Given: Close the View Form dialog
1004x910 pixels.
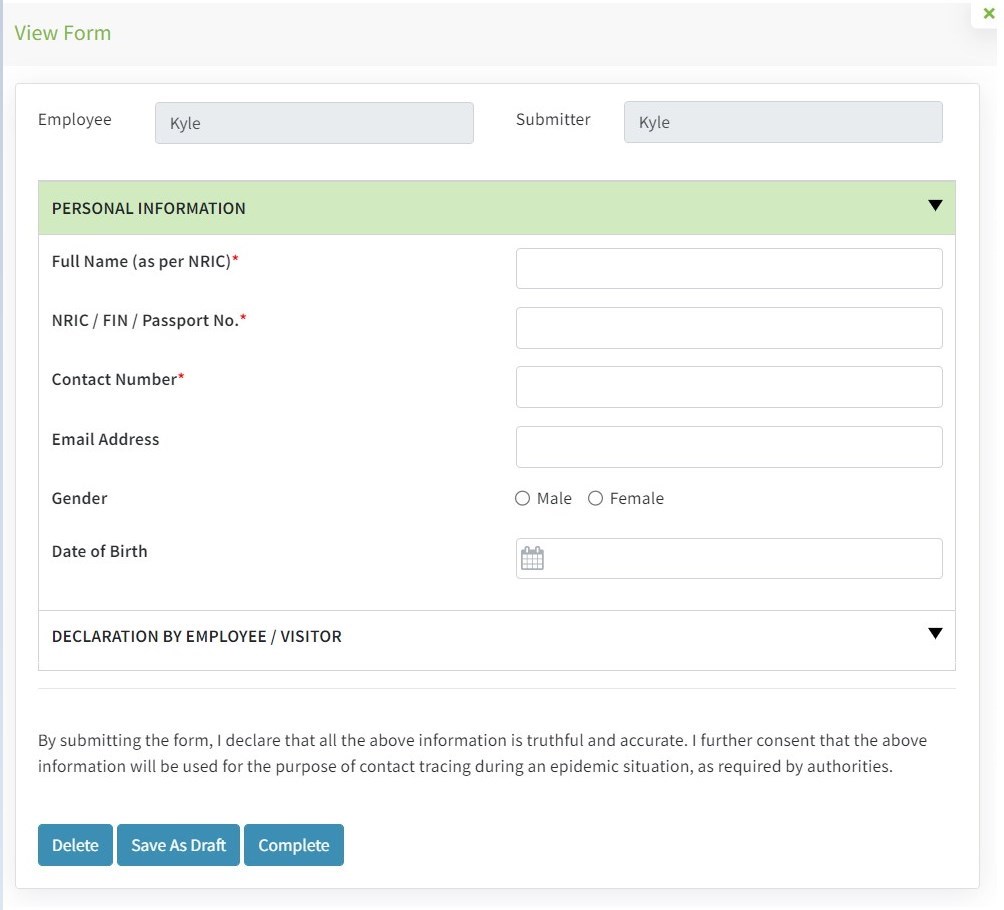Looking at the screenshot, I should (989, 13).
